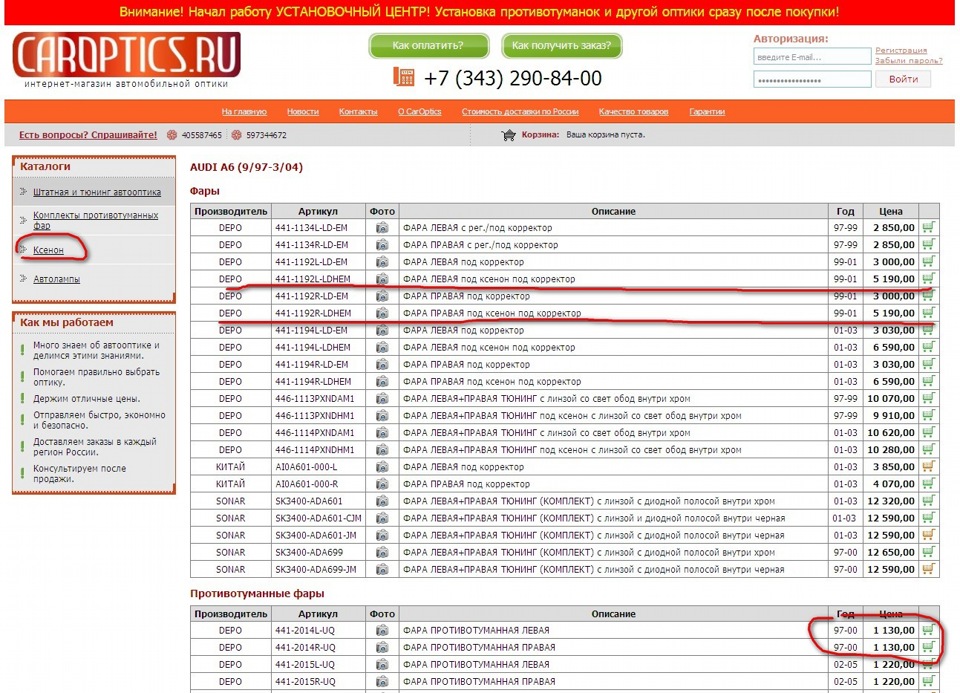Viewport: 960px width, 693px height.
Task: Open Контакты menu item
Action: [358, 111]
